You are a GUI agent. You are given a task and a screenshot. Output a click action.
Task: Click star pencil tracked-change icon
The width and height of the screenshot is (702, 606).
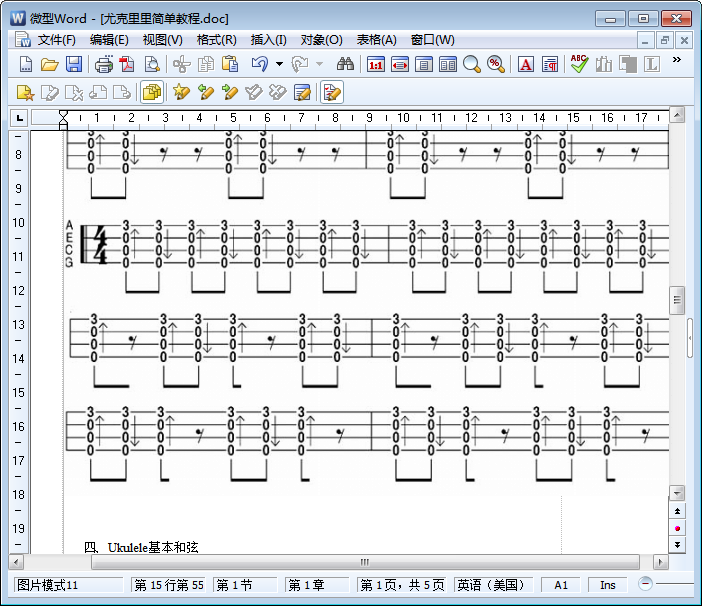tap(181, 92)
